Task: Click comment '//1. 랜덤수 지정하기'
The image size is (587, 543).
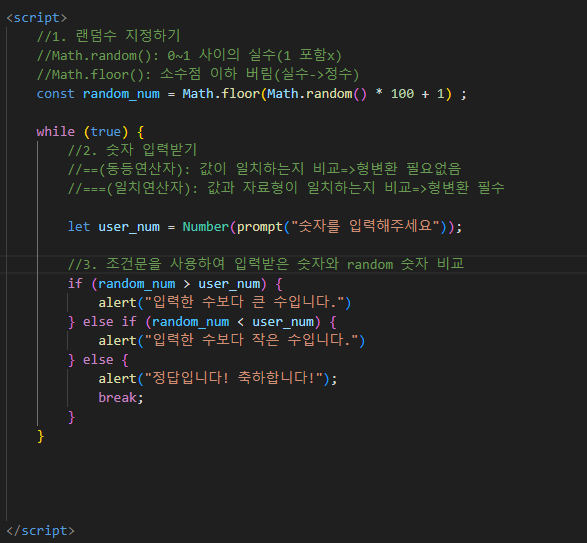Action: 109,36
